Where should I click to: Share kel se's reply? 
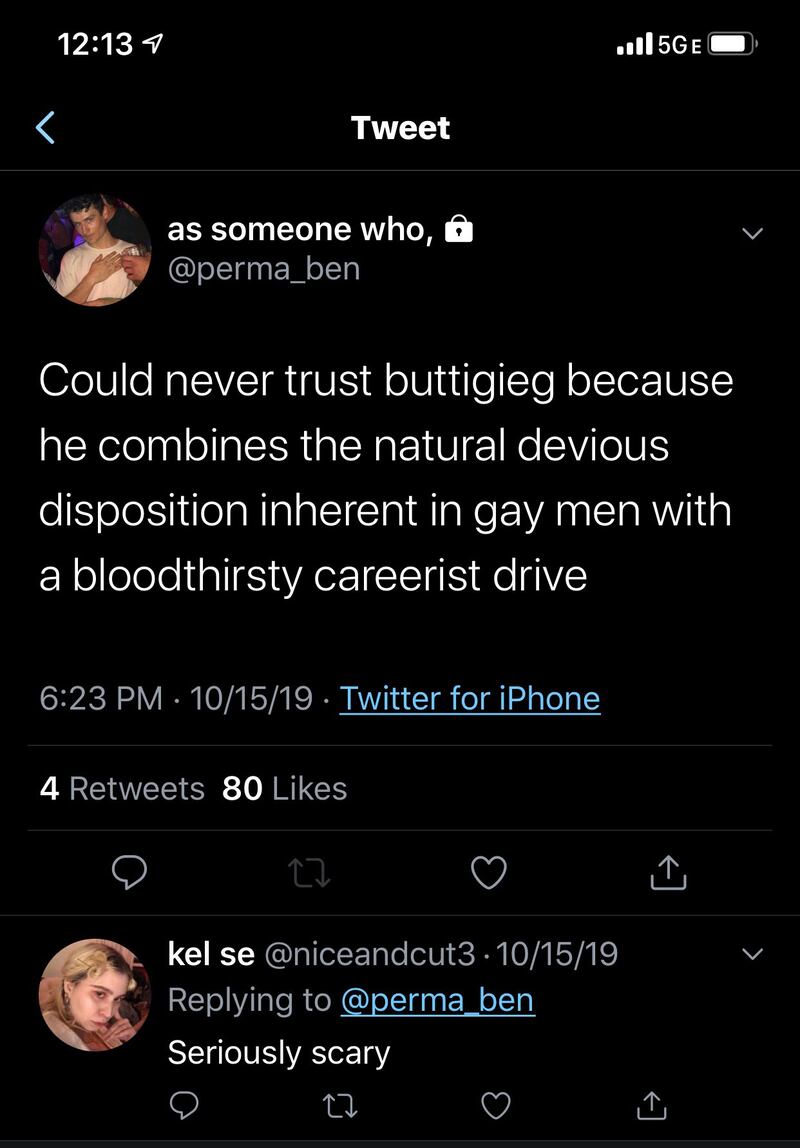[x=650, y=1104]
